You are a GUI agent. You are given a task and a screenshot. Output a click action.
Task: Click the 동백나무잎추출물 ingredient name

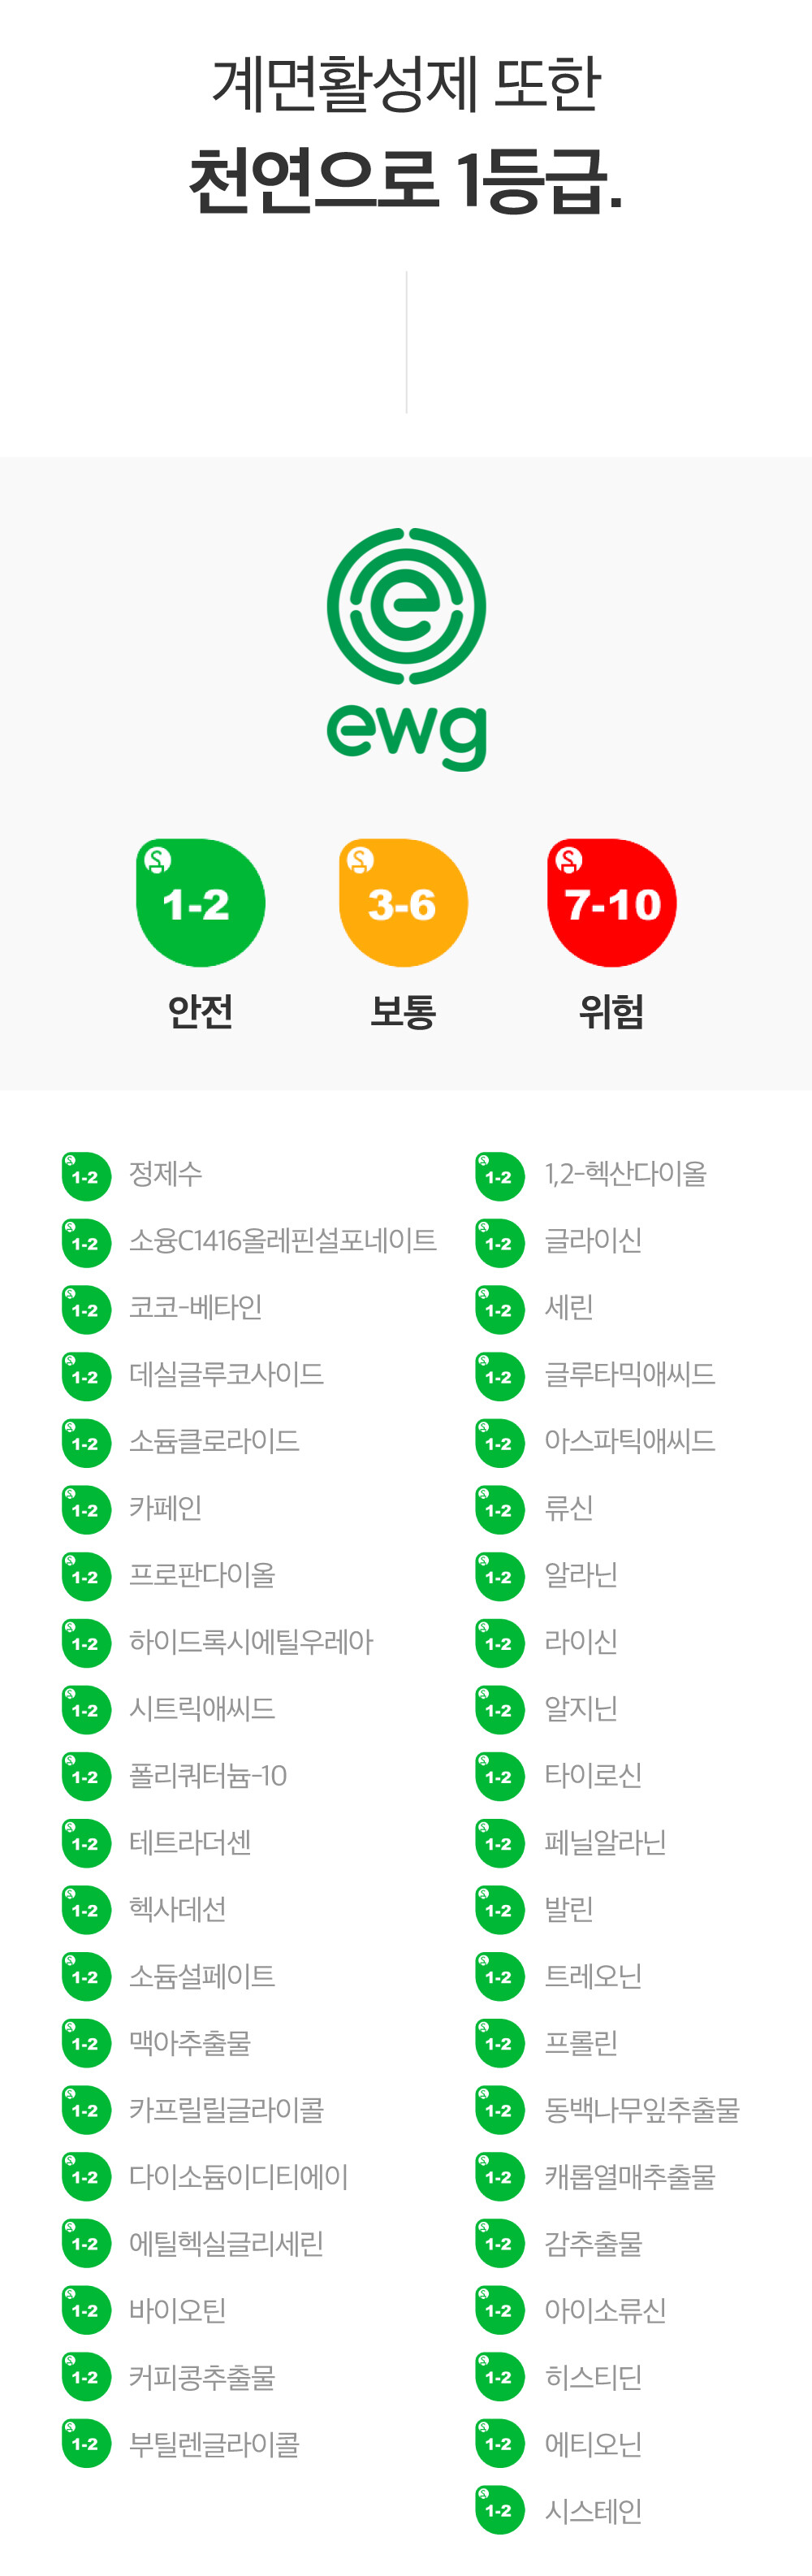pos(641,2109)
